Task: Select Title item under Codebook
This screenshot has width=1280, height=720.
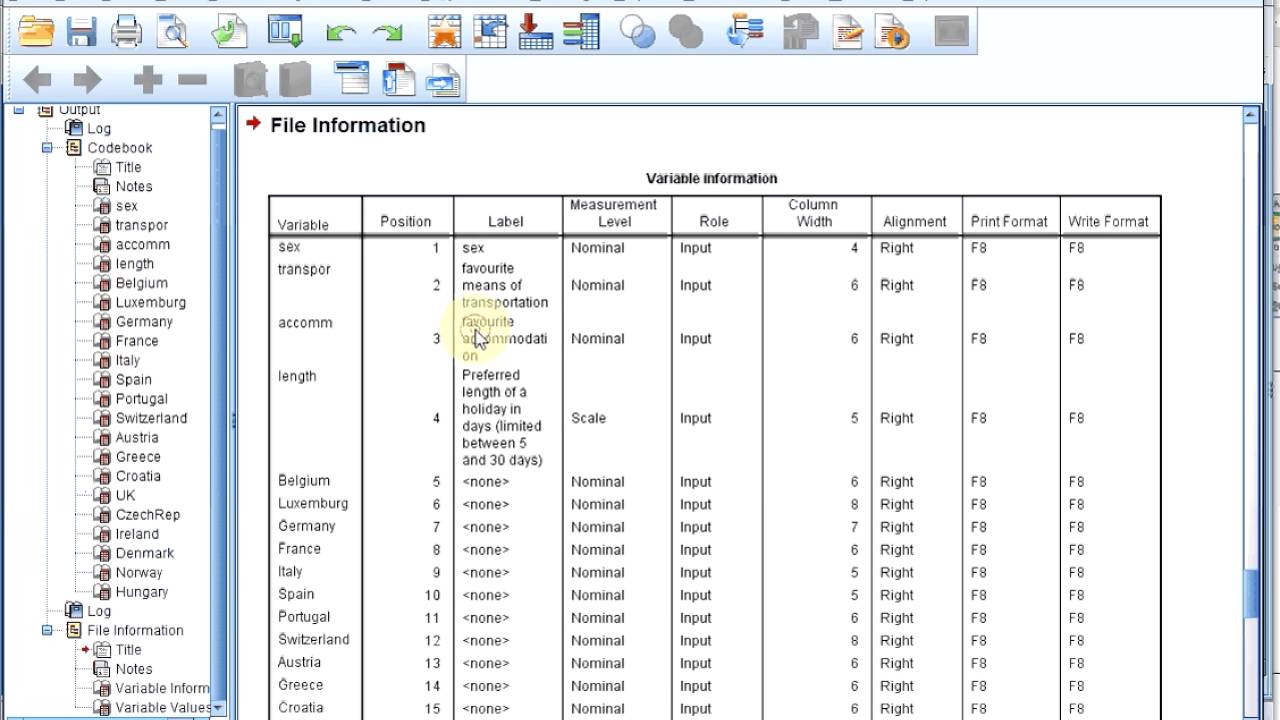Action: click(x=128, y=168)
